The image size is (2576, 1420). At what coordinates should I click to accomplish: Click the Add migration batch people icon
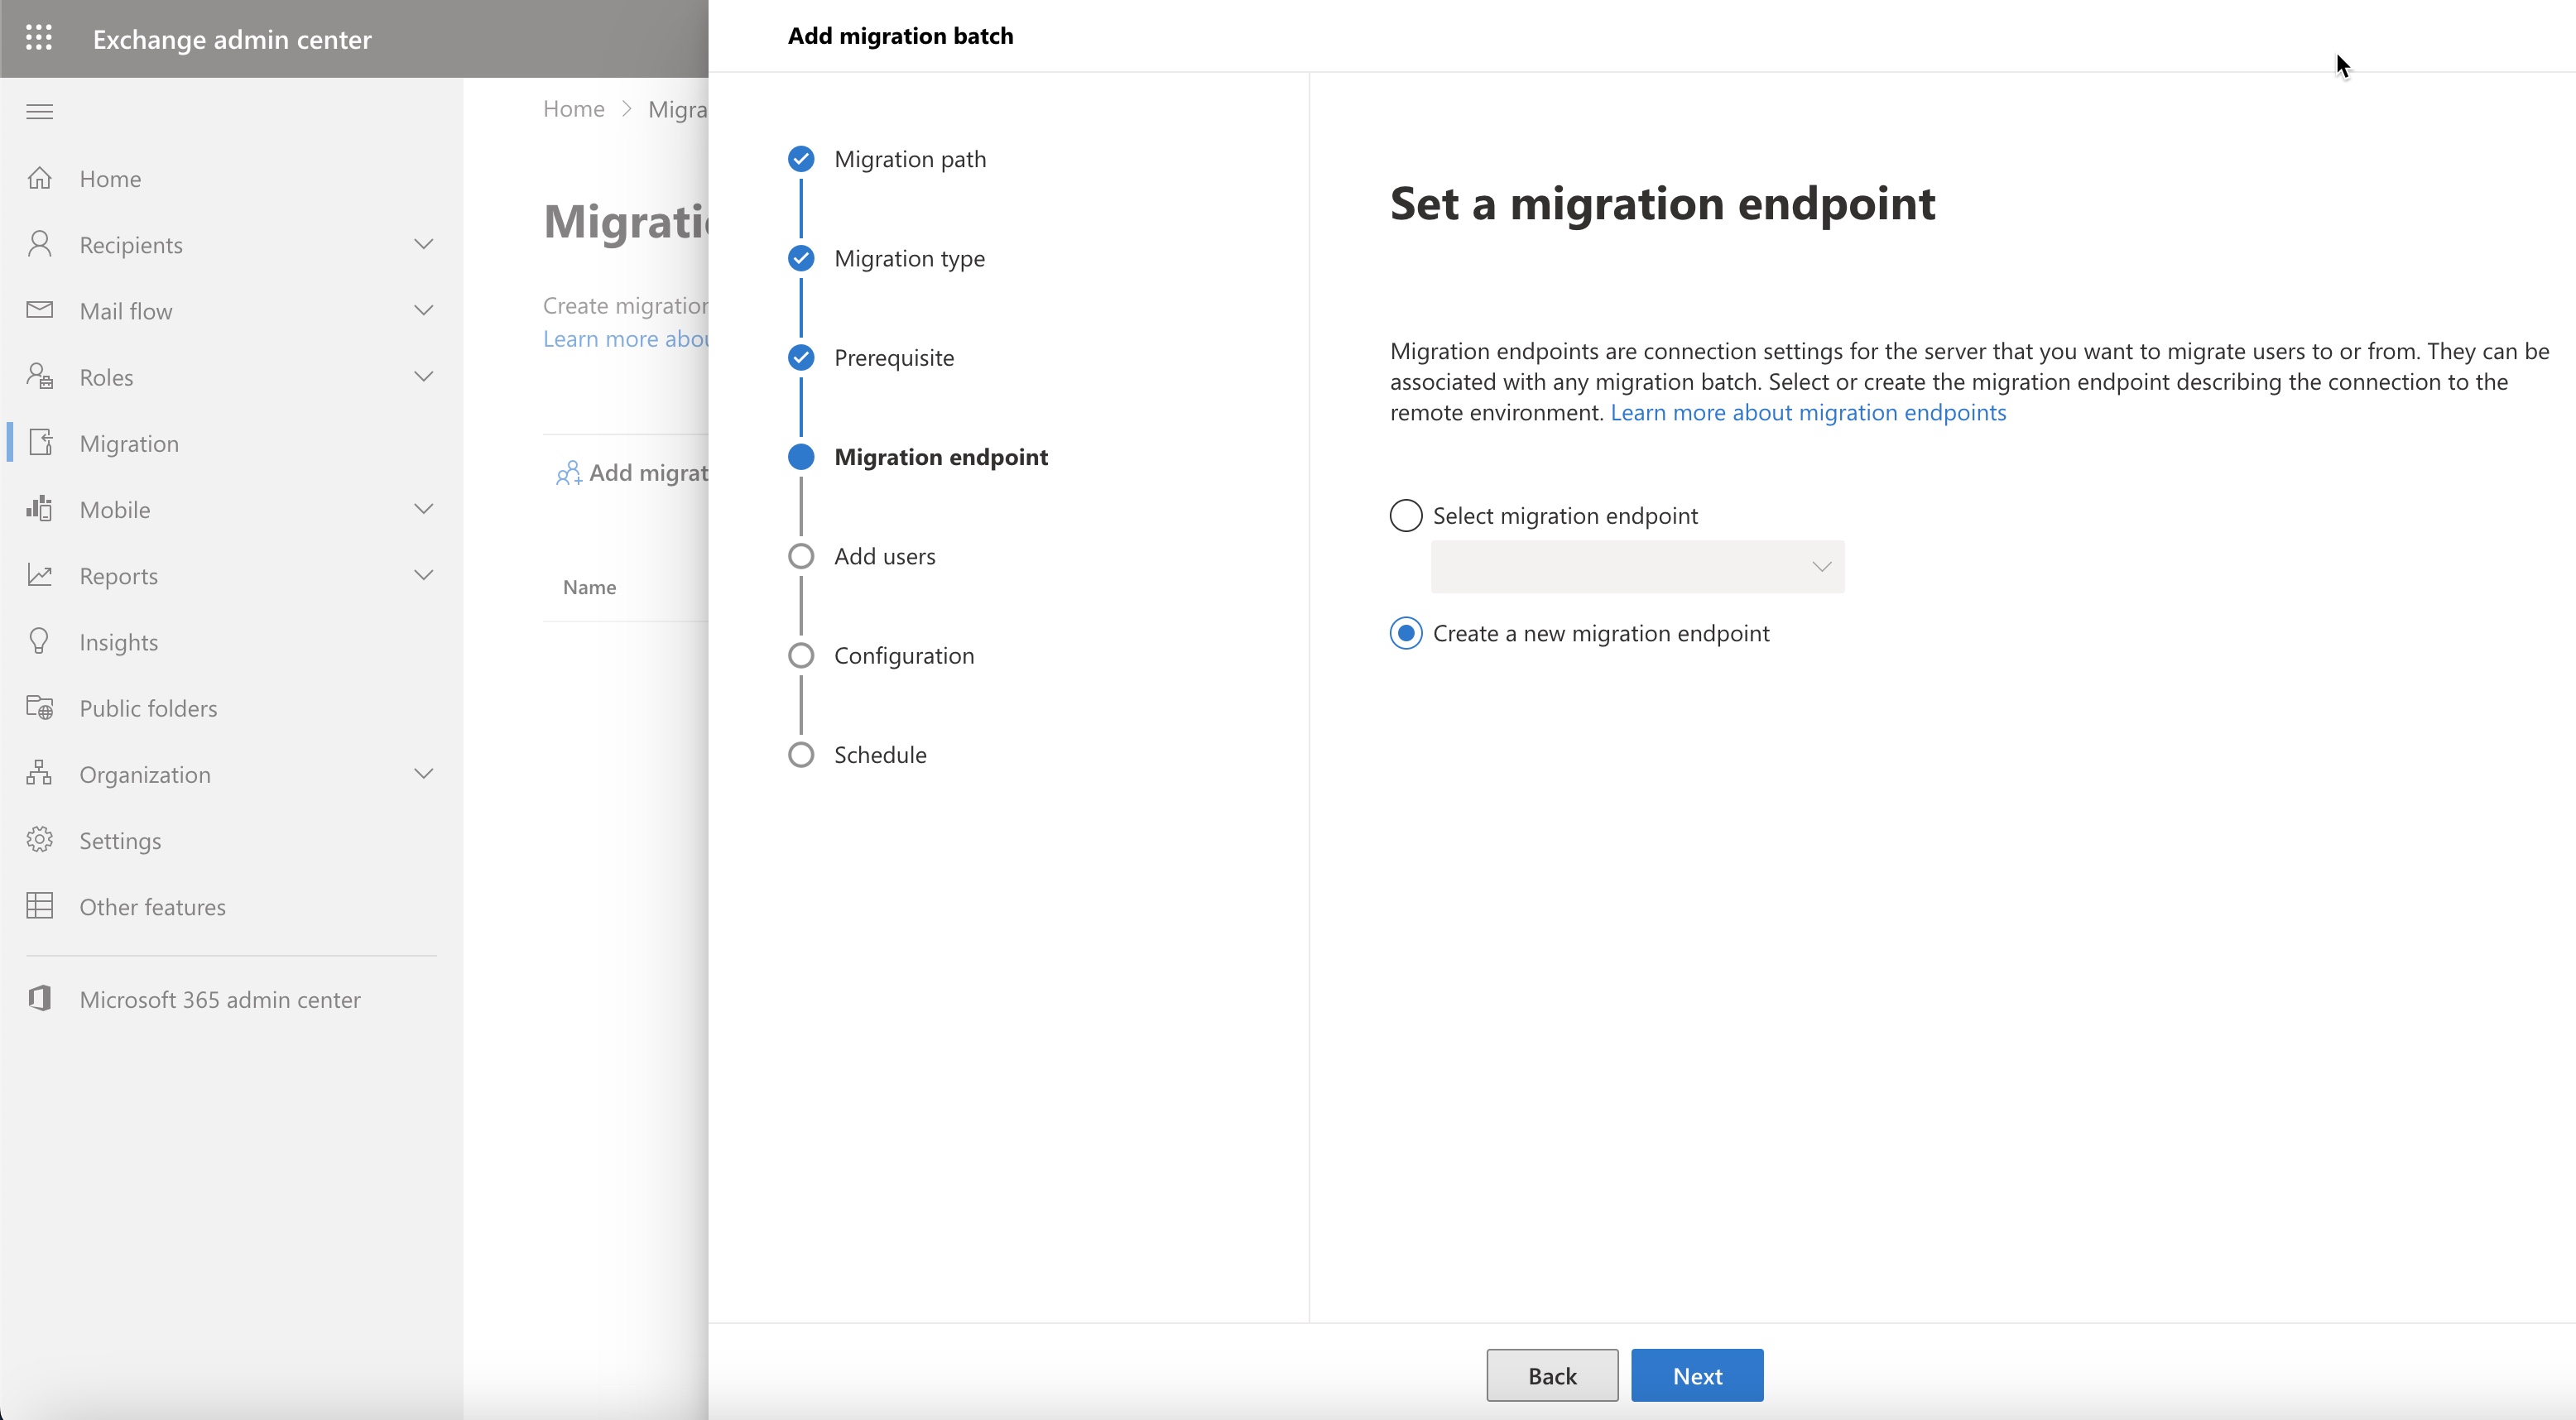pos(568,473)
